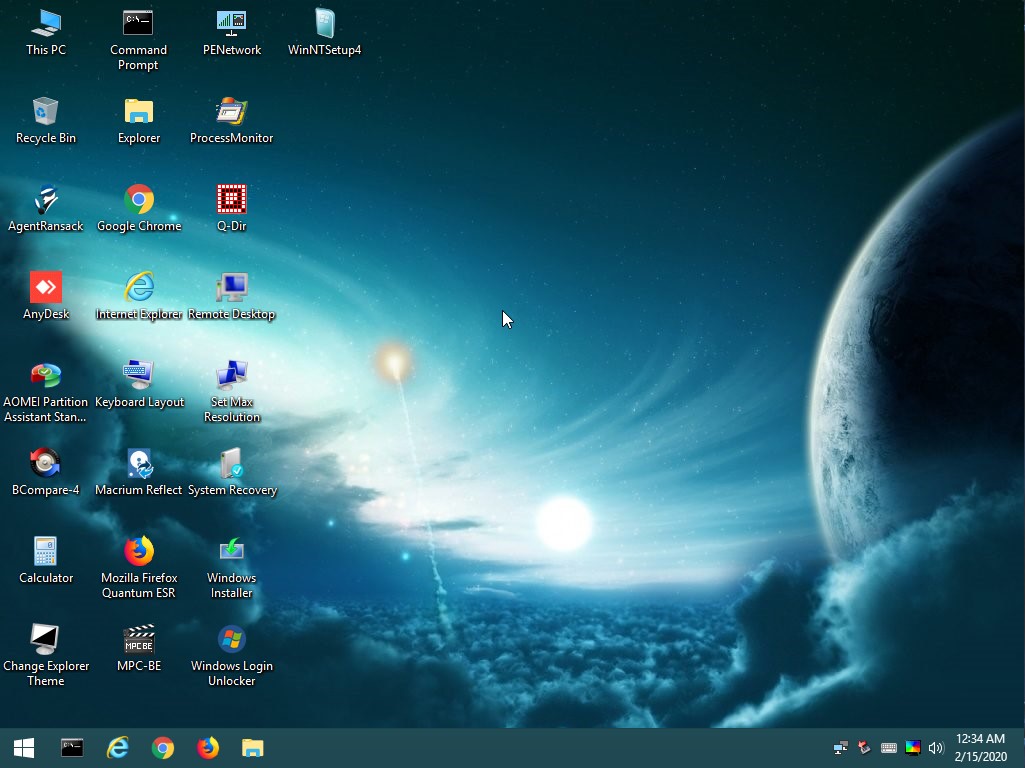Open Q-Dir file manager icon
The image size is (1025, 768).
coord(231,209)
